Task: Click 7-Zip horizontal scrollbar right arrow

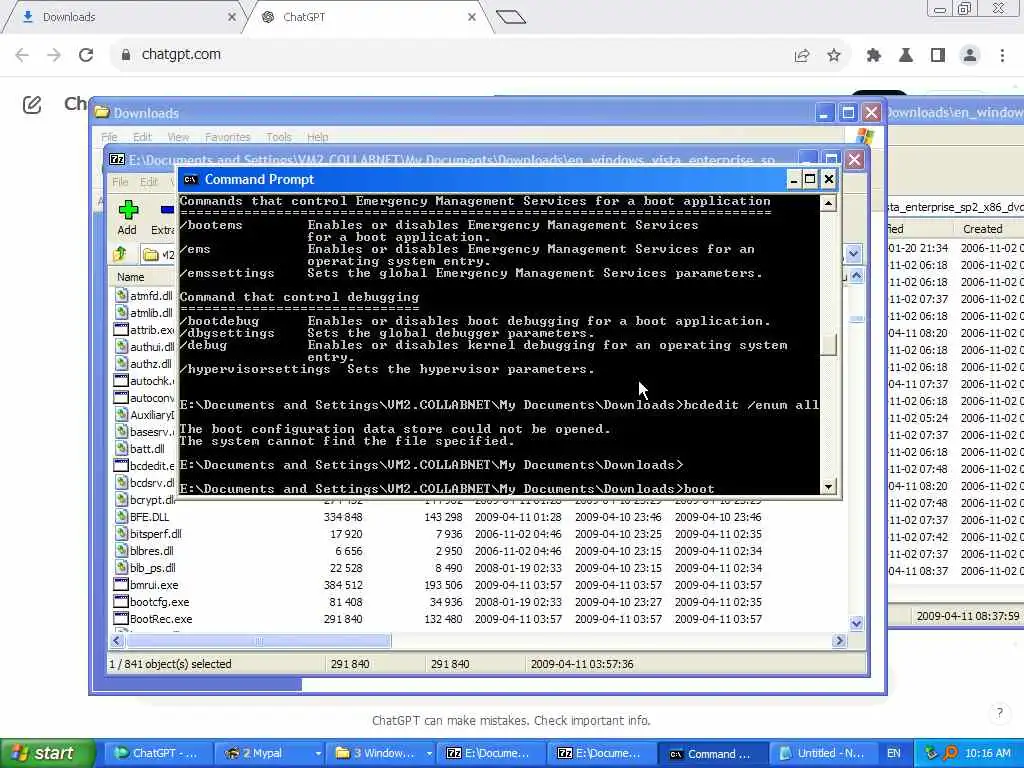Action: click(x=840, y=641)
